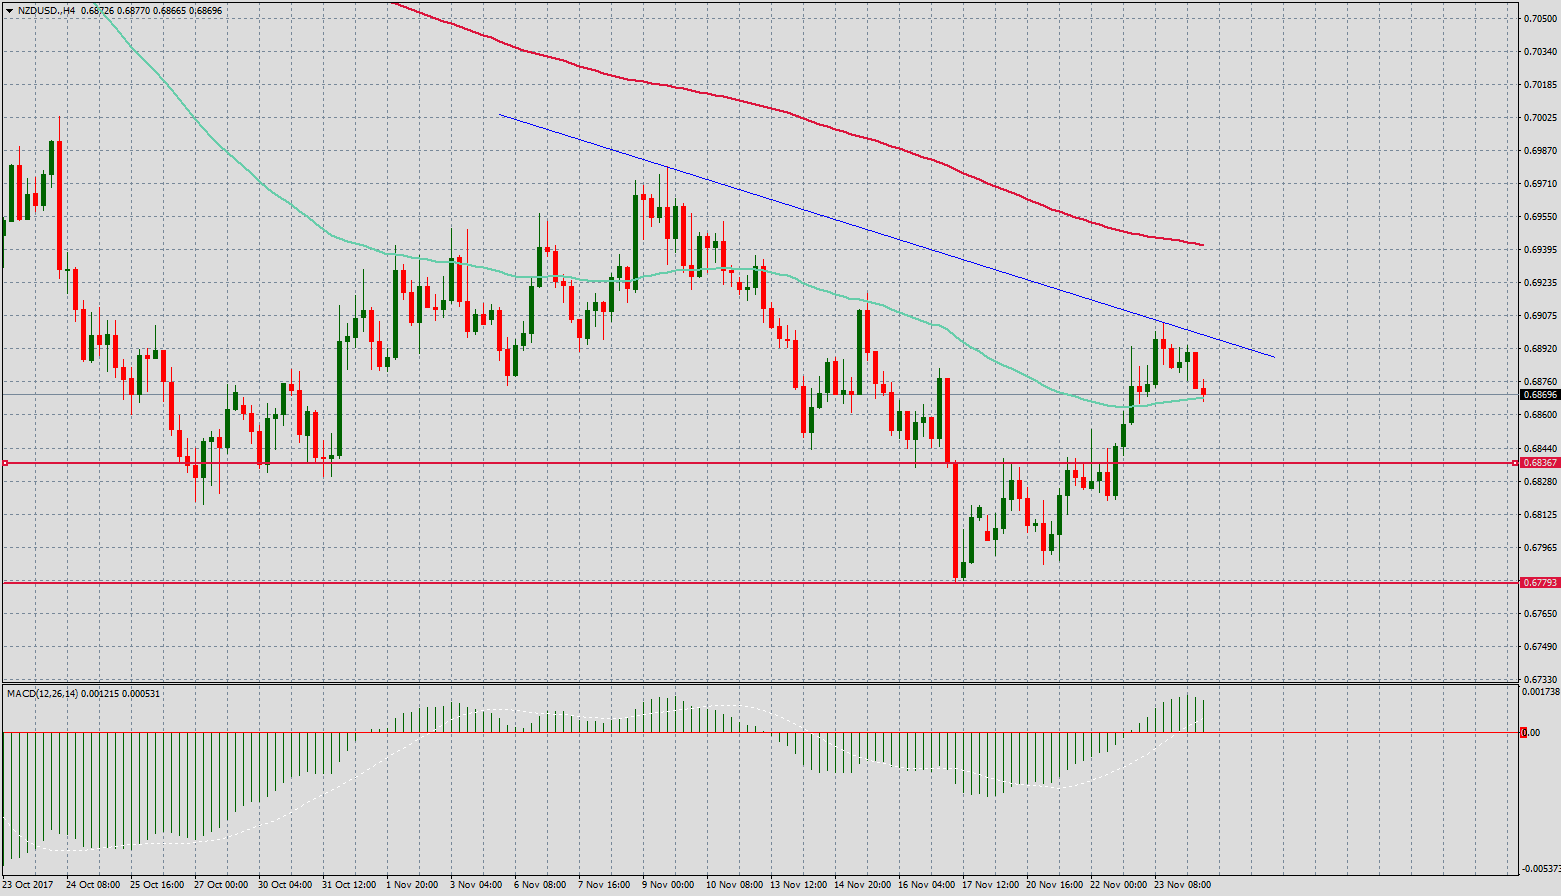Click the 0.70500 value on the price scale

coord(1537,18)
